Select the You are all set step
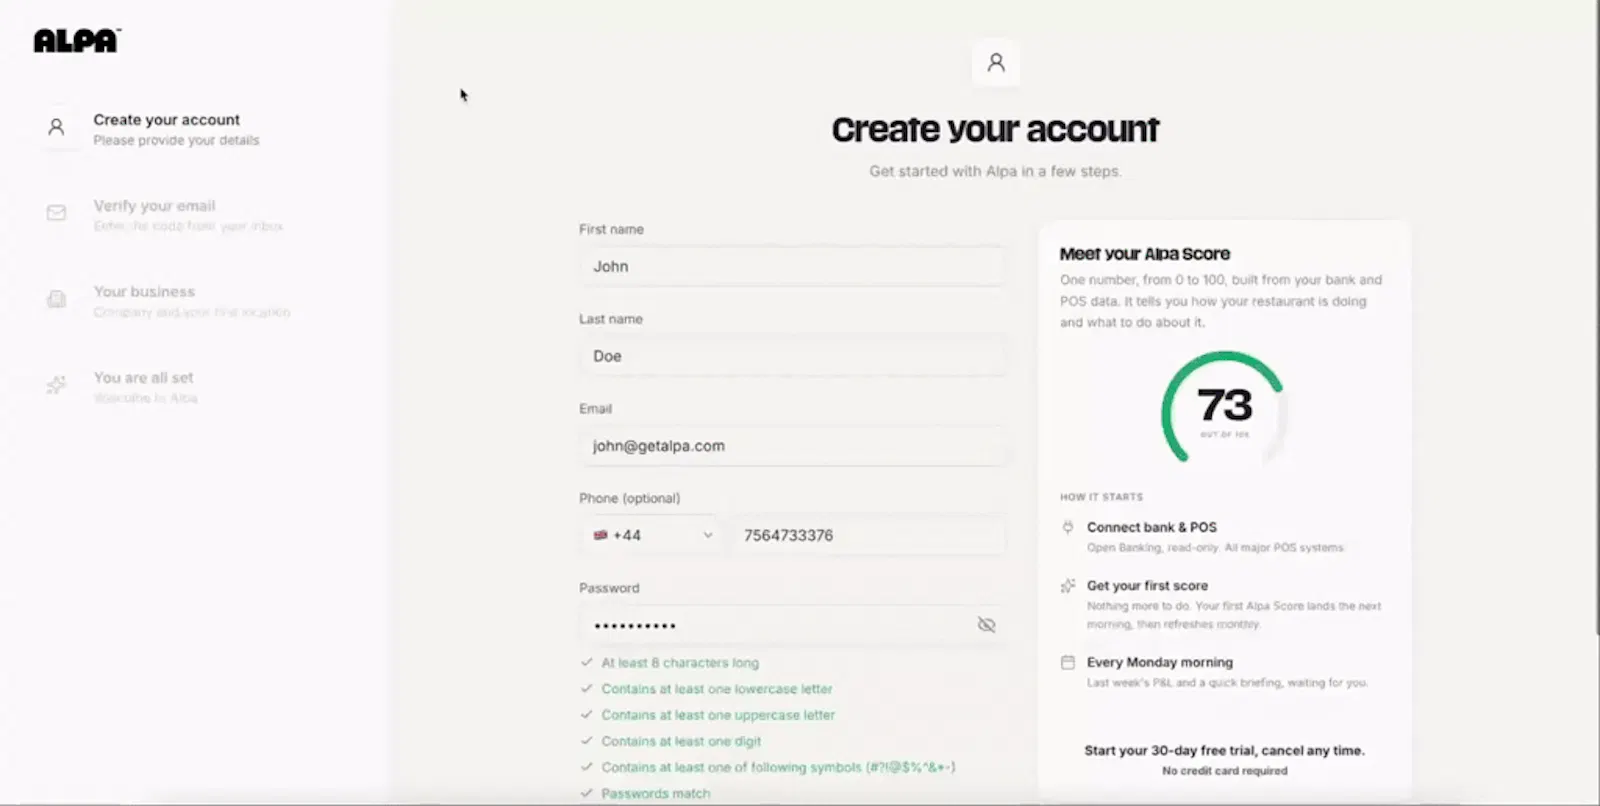The image size is (1600, 806). coord(120,386)
